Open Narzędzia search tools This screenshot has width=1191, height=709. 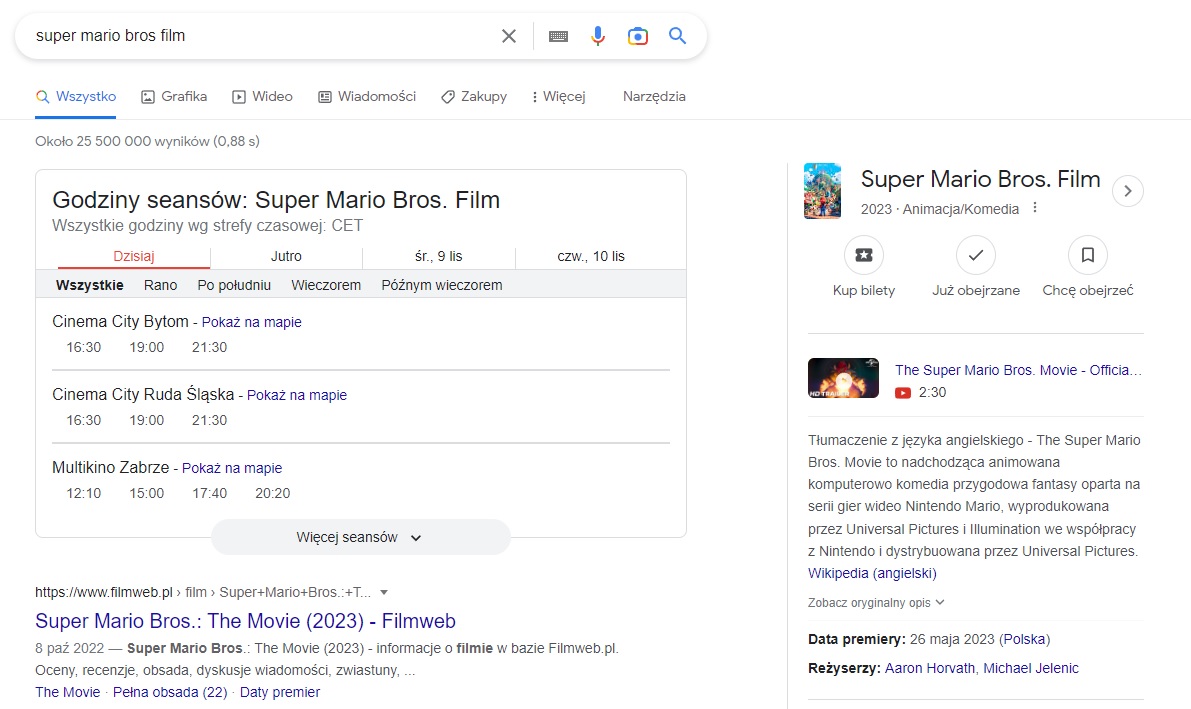click(654, 97)
